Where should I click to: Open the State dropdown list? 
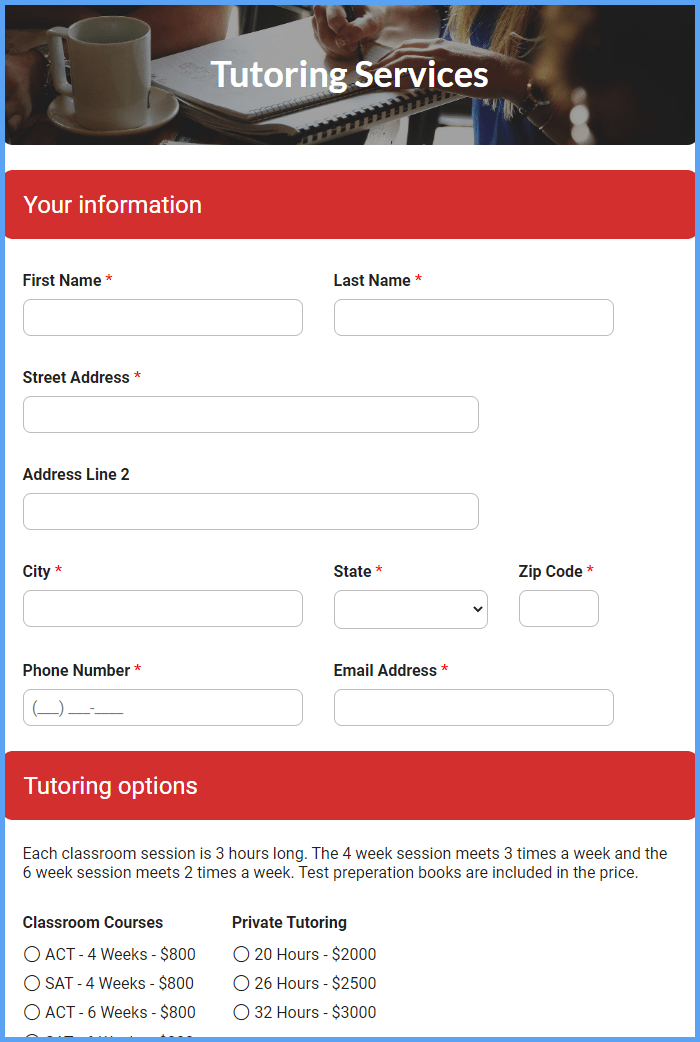[411, 609]
